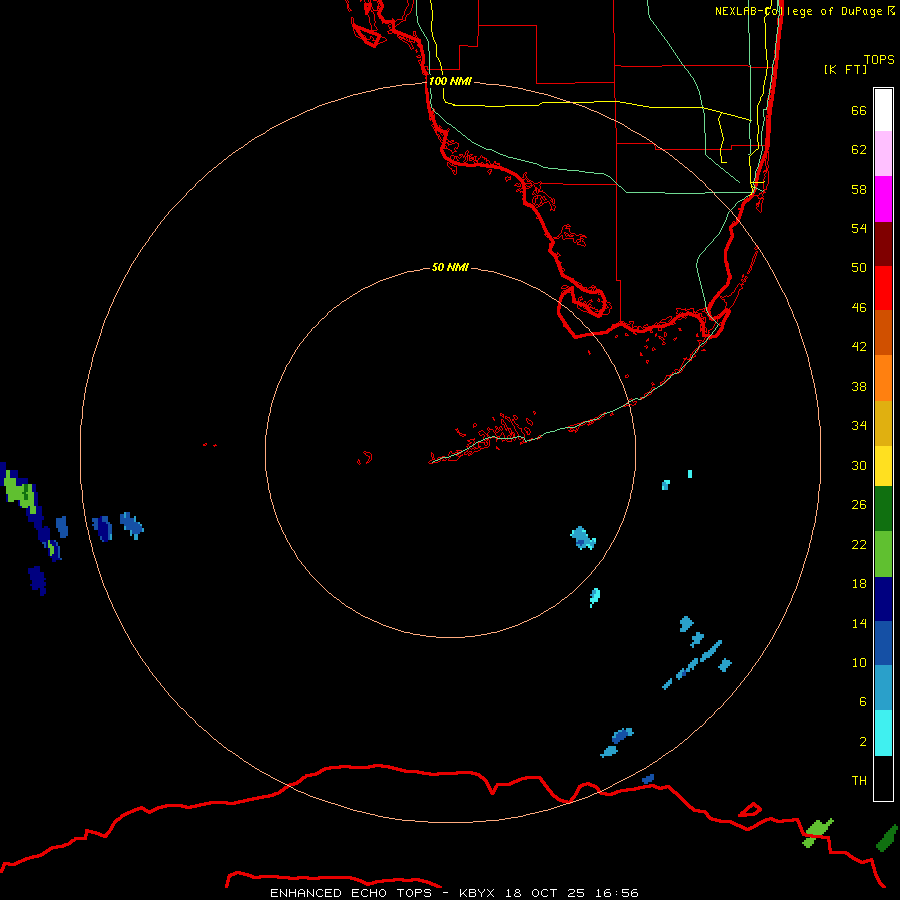Click the medium blue legend swatch
Screen dimensions: 900x900
[x=883, y=643]
